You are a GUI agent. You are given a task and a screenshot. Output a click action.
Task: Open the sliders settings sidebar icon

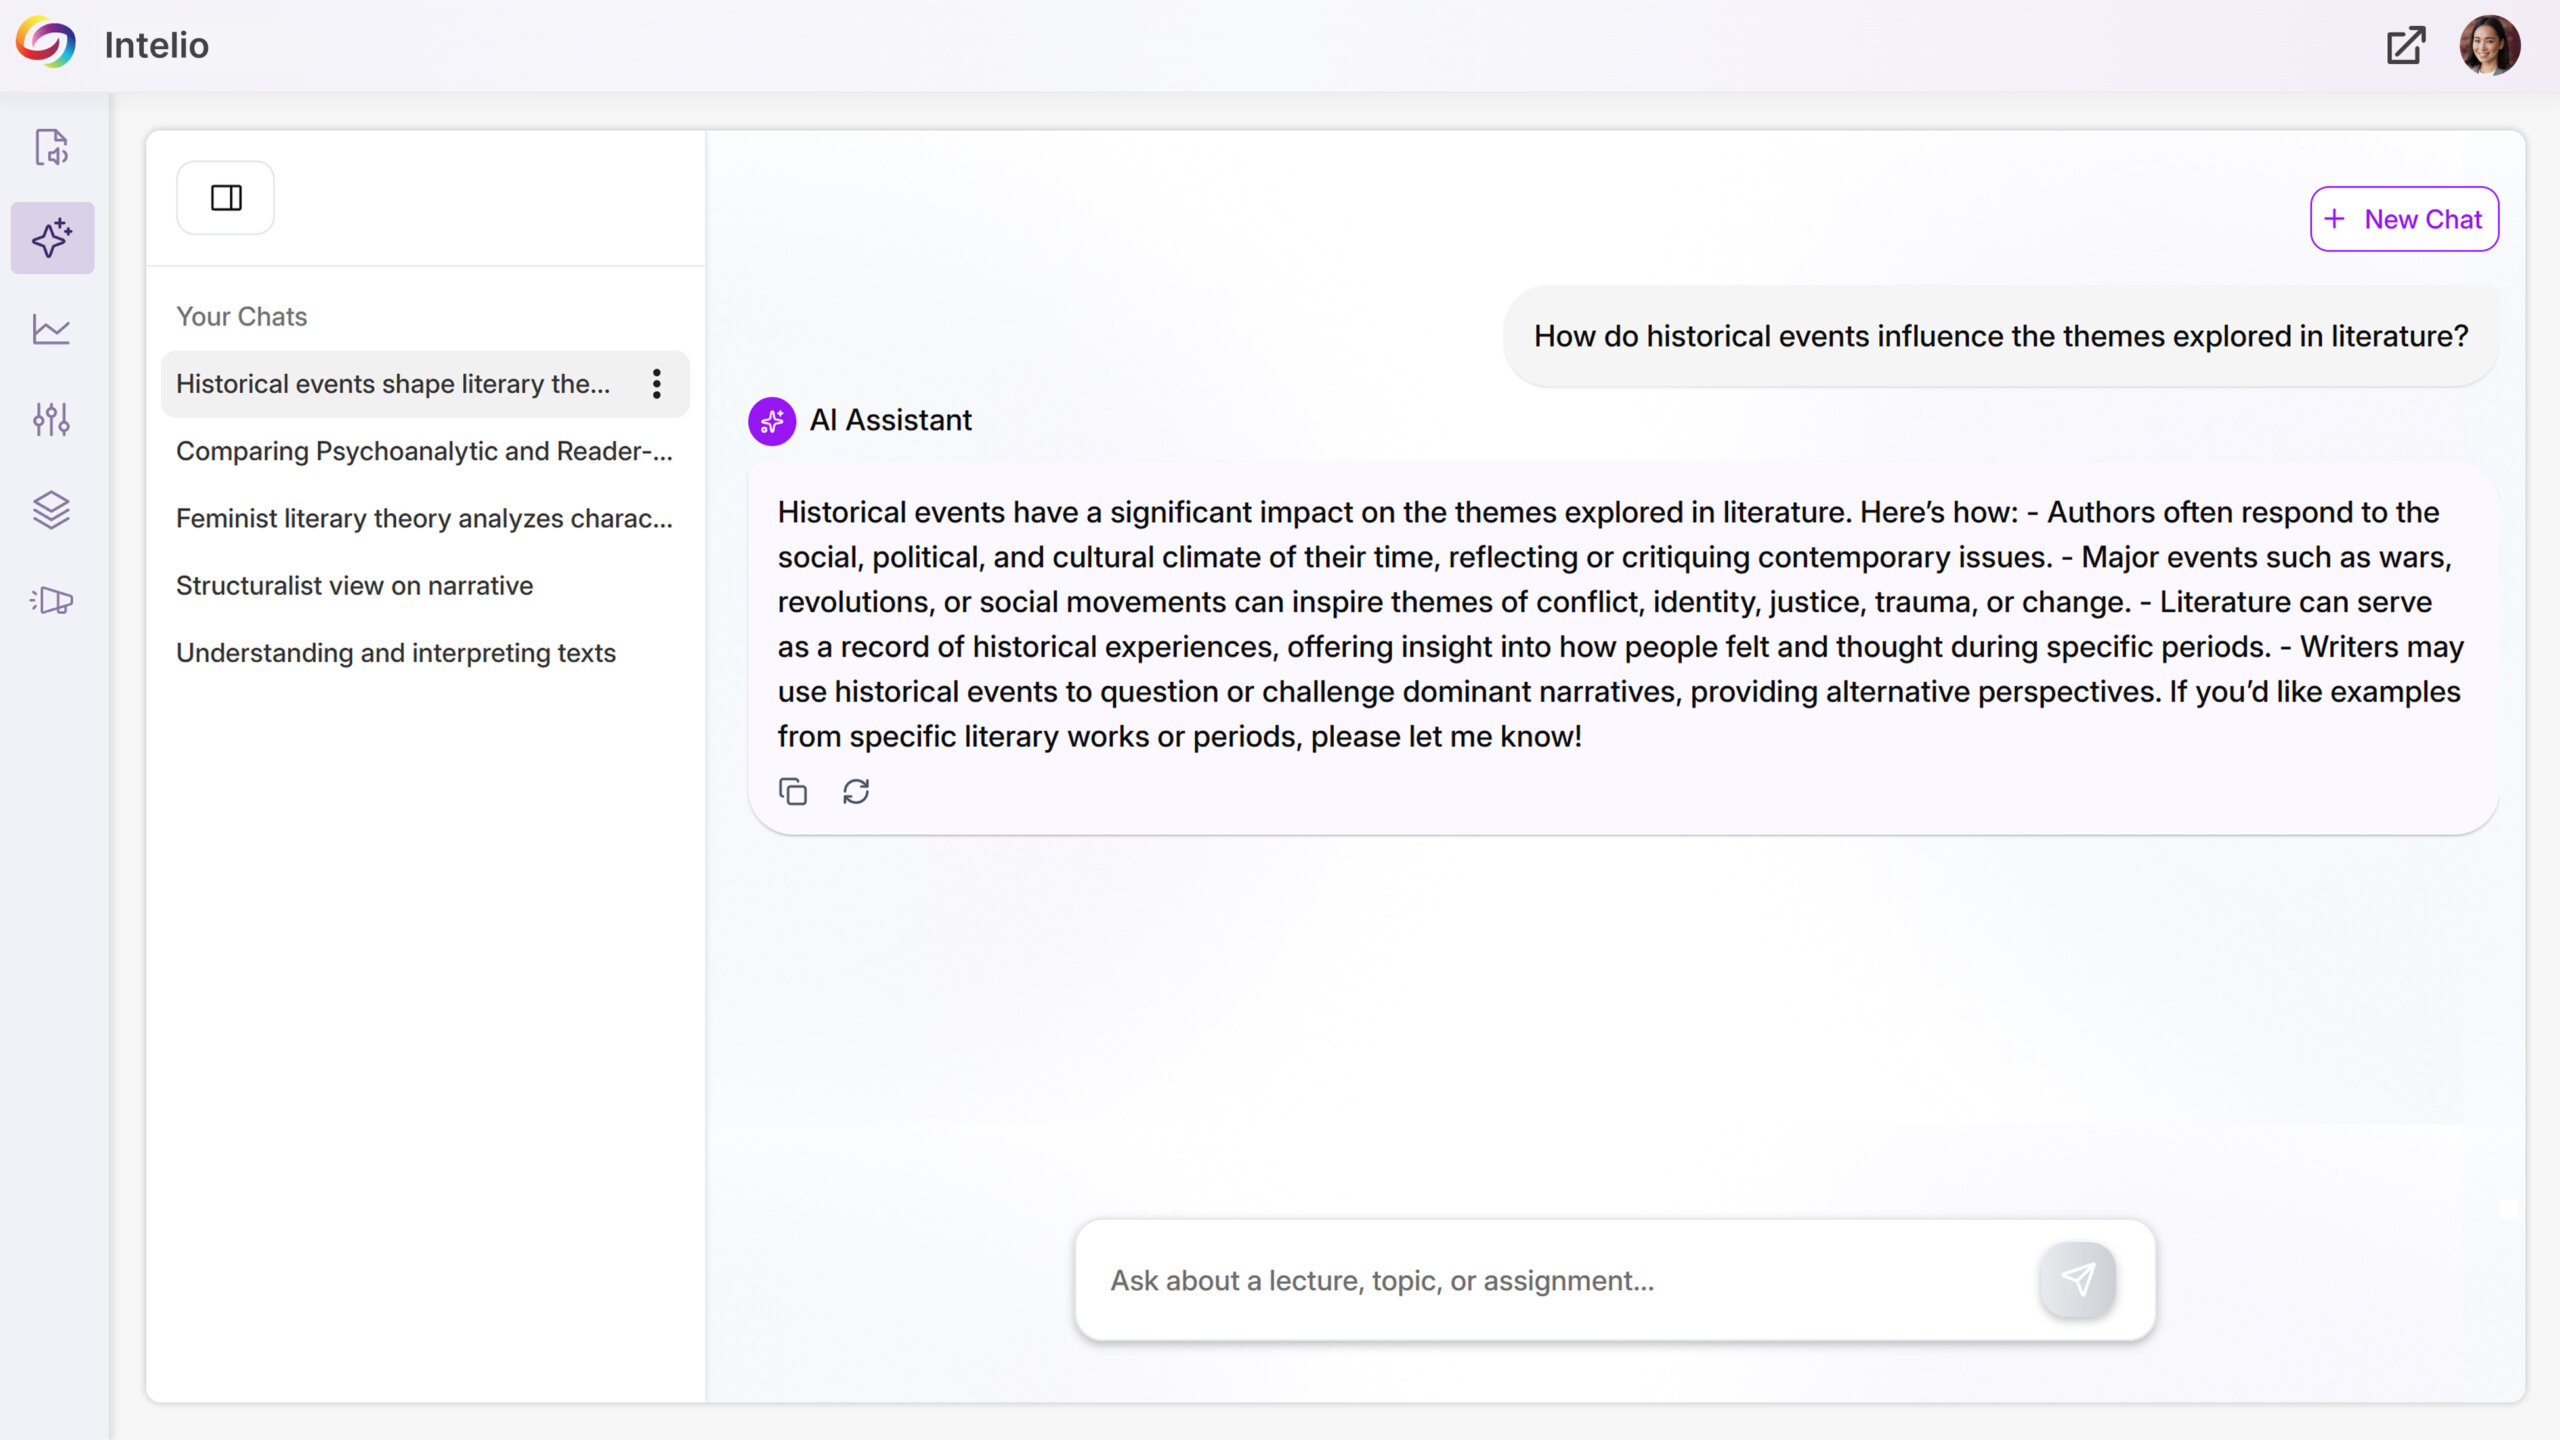click(x=52, y=419)
